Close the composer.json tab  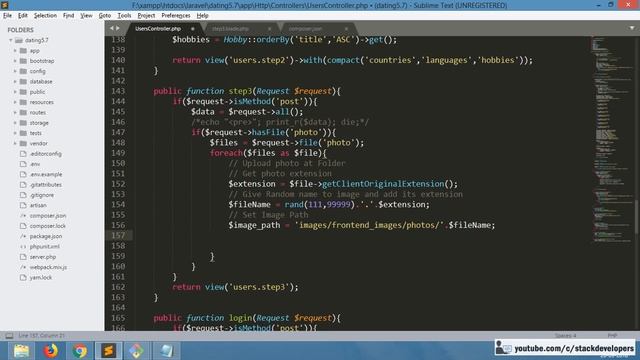tap(346, 29)
